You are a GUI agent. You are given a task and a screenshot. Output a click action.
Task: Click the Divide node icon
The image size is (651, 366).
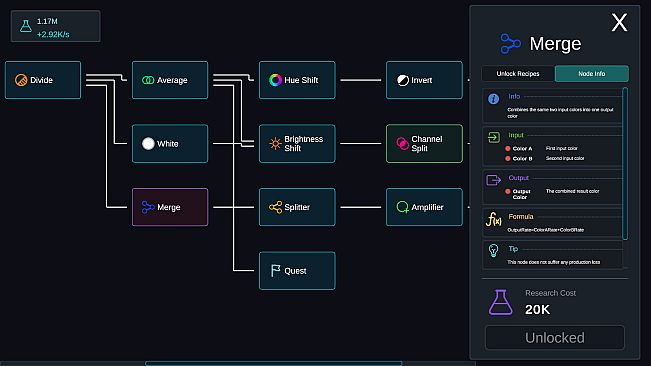tap(21, 80)
